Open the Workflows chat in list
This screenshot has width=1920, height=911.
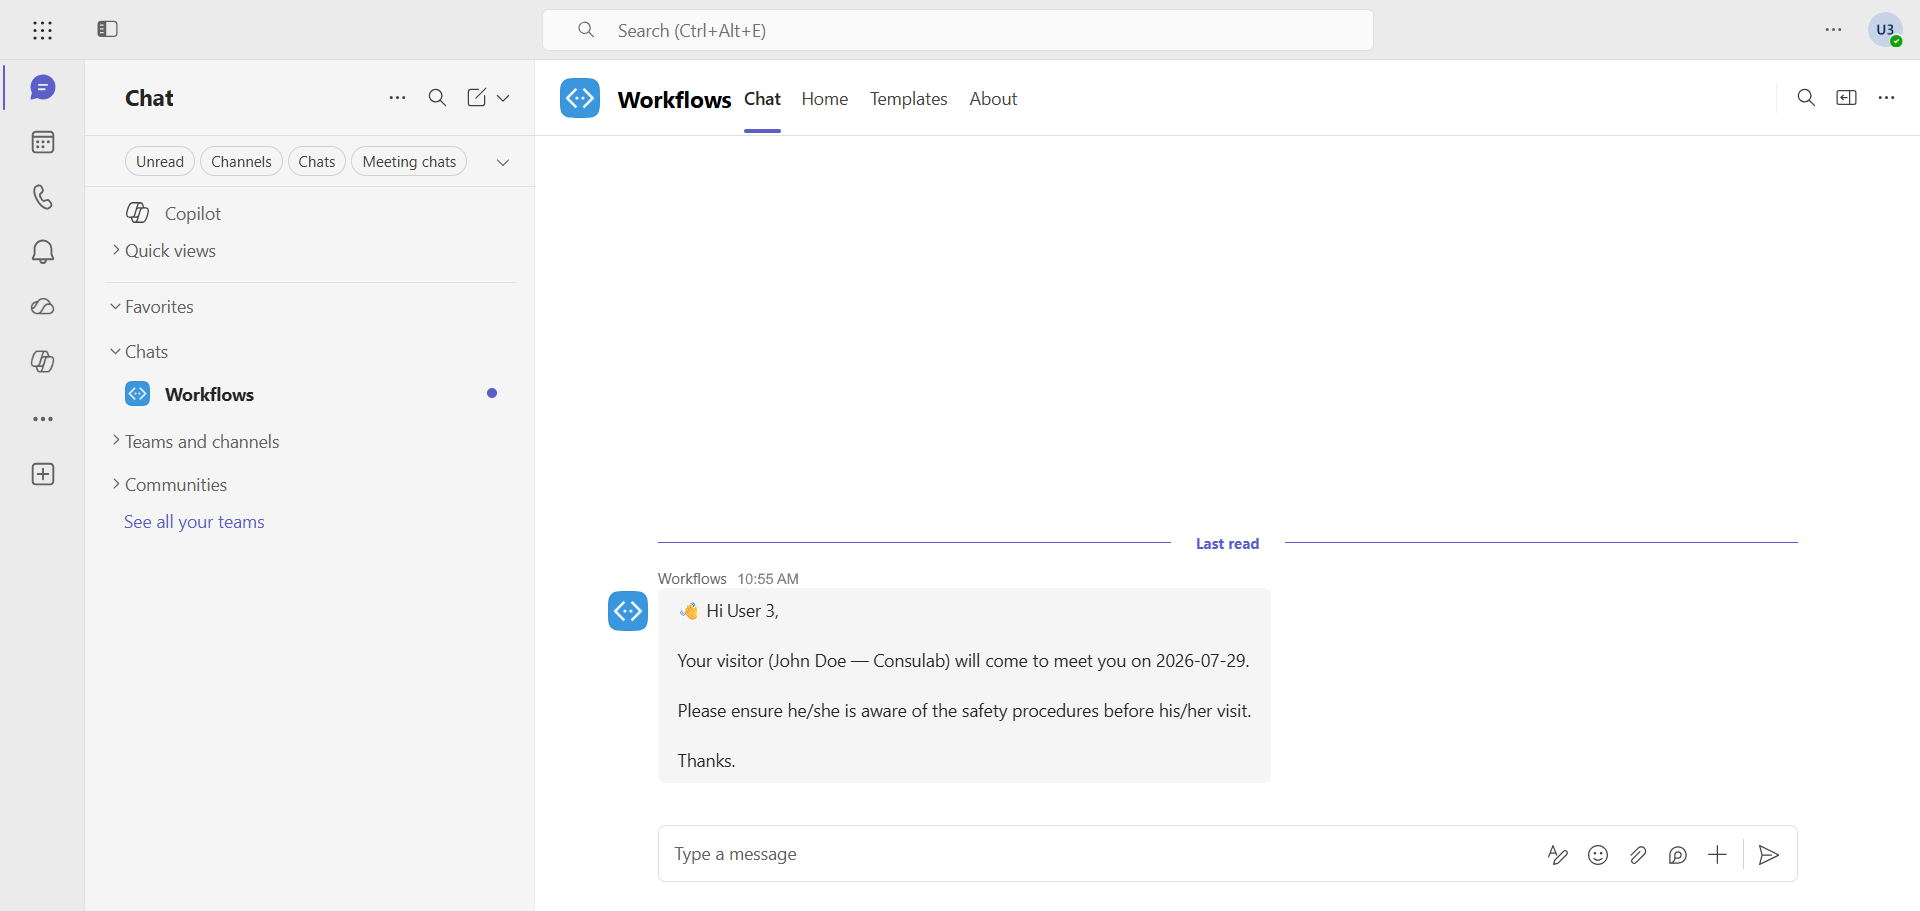tap(310, 394)
